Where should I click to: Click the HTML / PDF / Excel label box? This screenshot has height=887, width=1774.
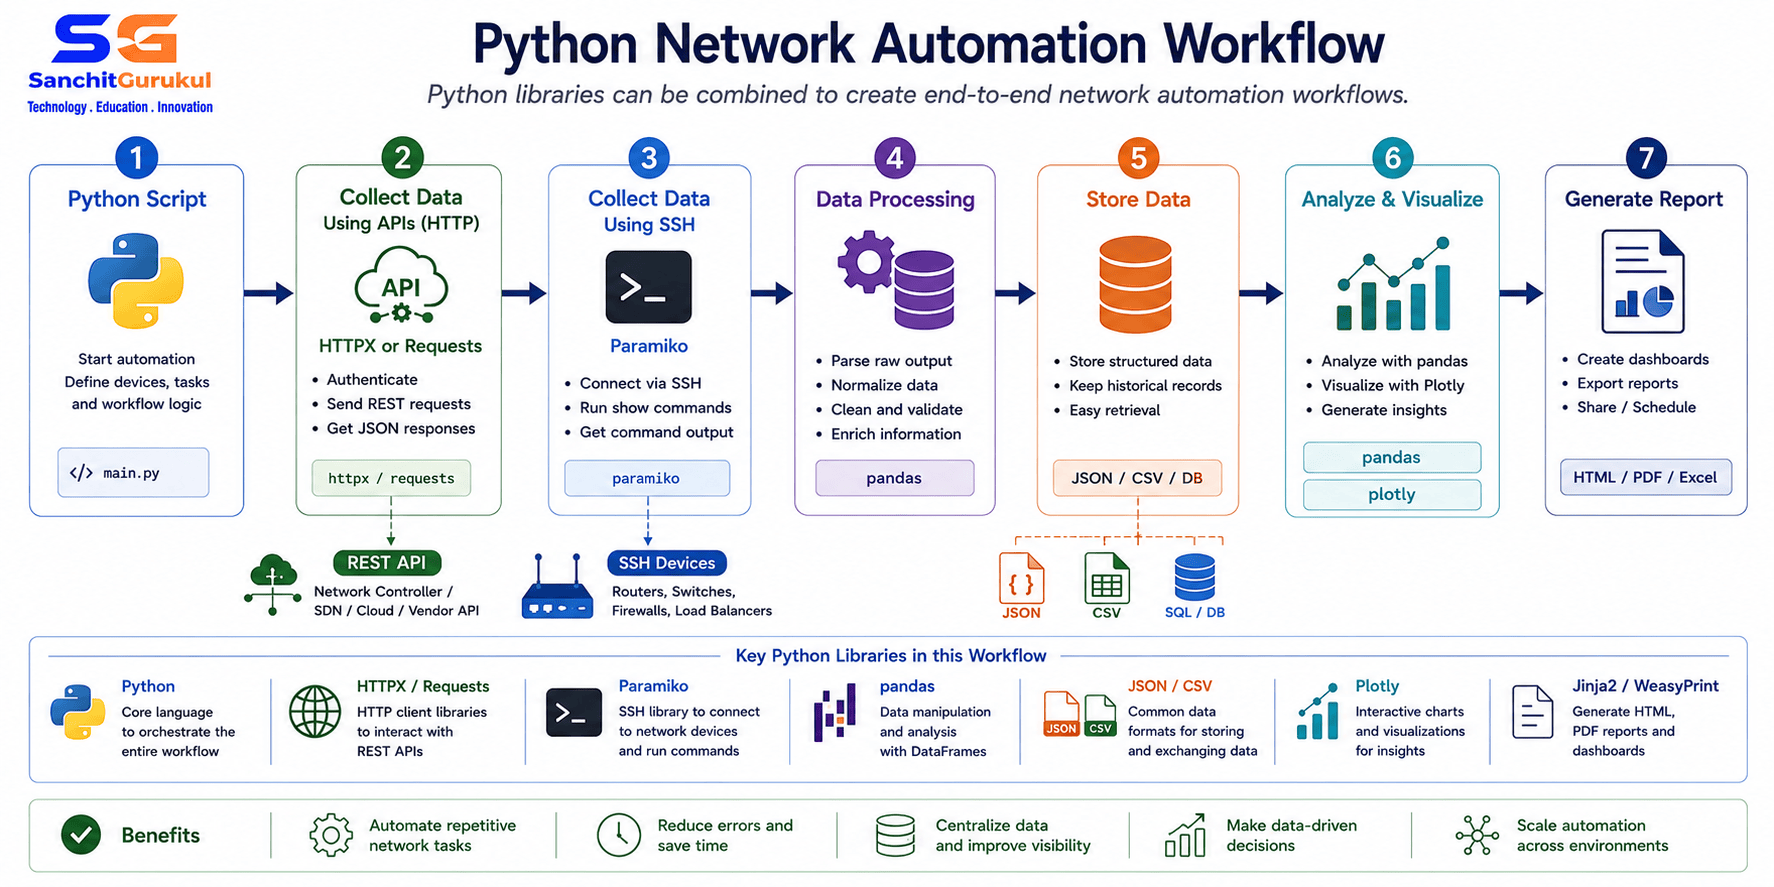(1645, 477)
